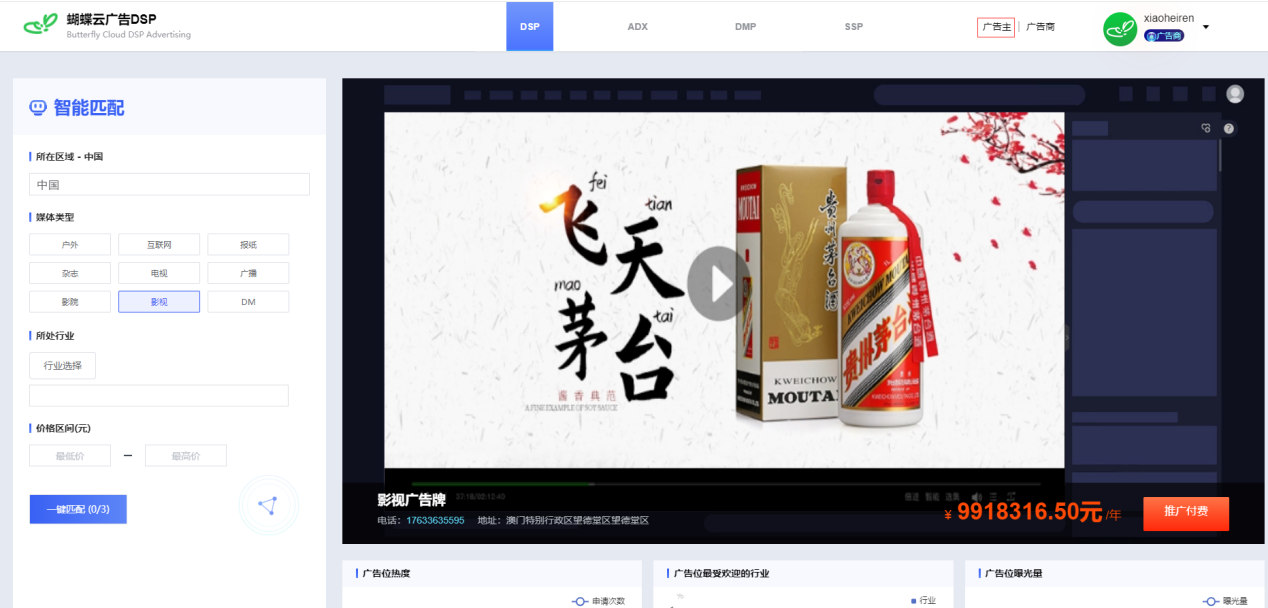The image size is (1268, 608).
Task: Open the 行业选择 industry selector
Action: [x=62, y=366]
